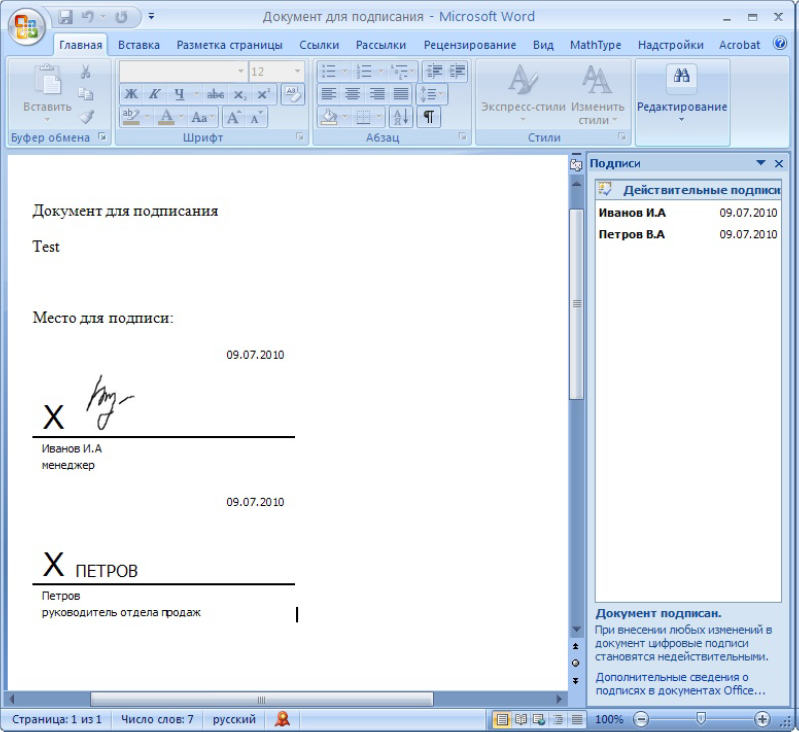
Task: Click the Decrease Indent icon
Action: coord(434,71)
